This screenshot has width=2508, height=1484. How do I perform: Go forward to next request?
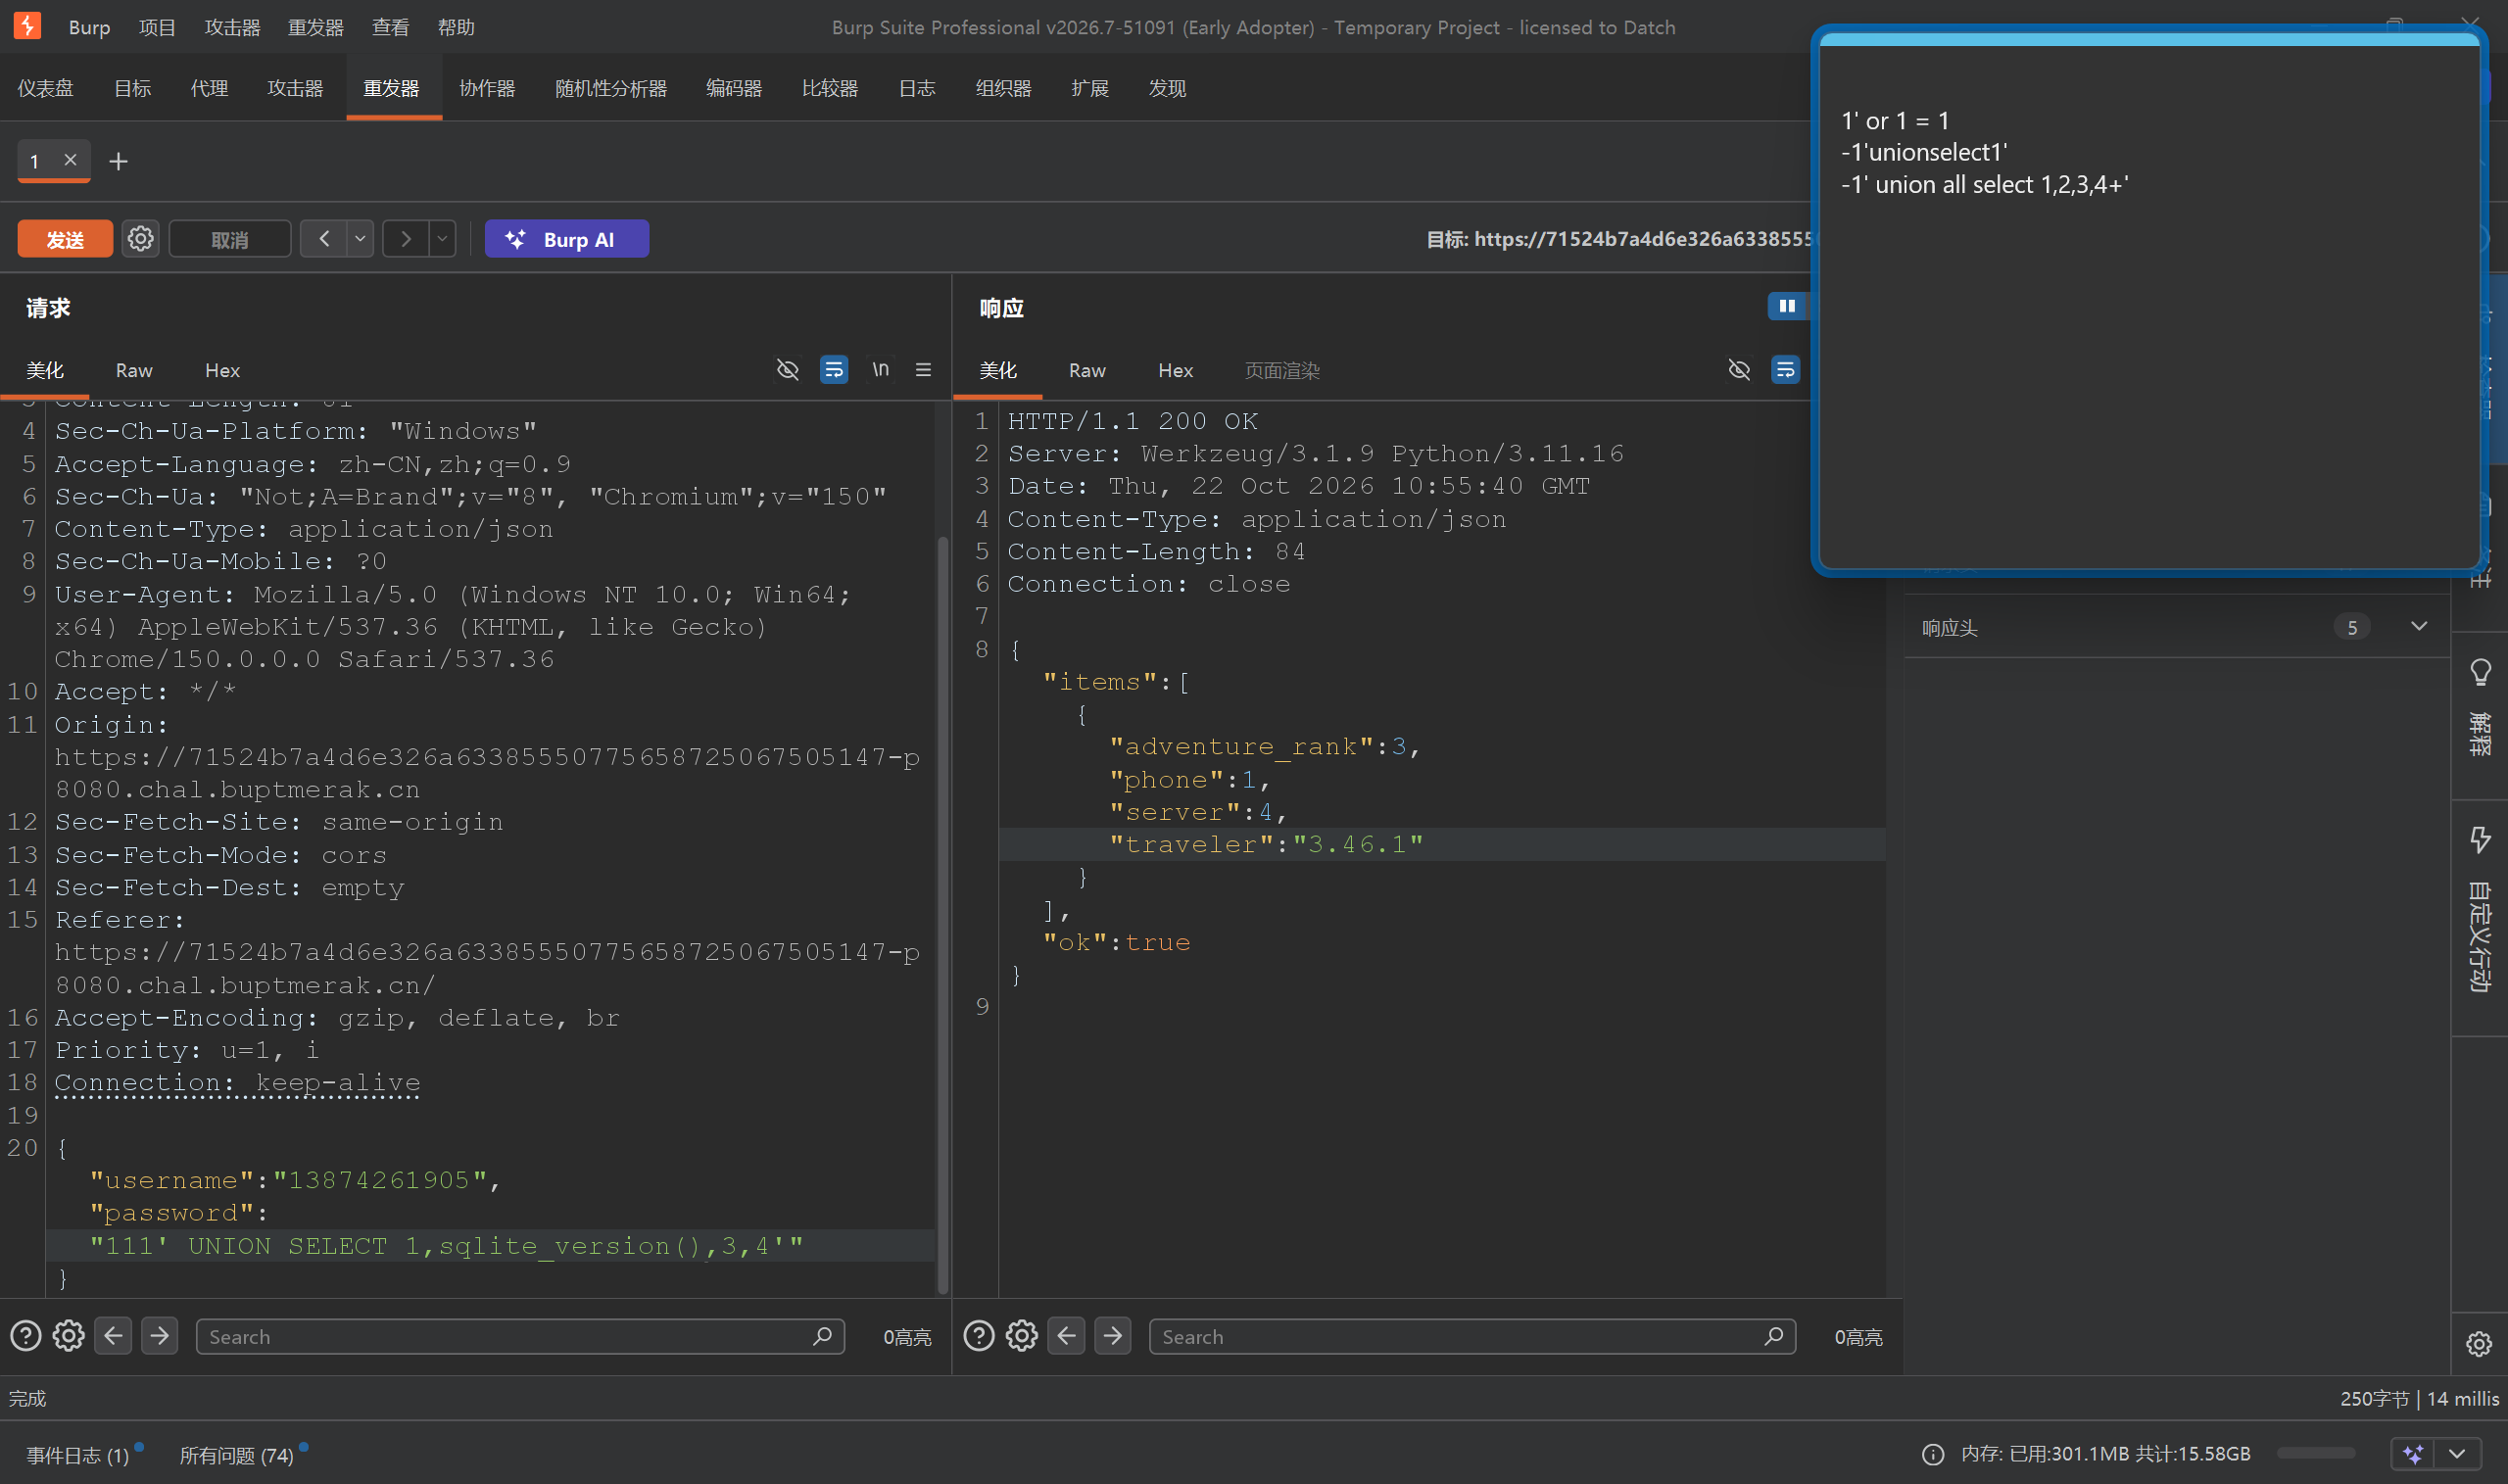(405, 239)
